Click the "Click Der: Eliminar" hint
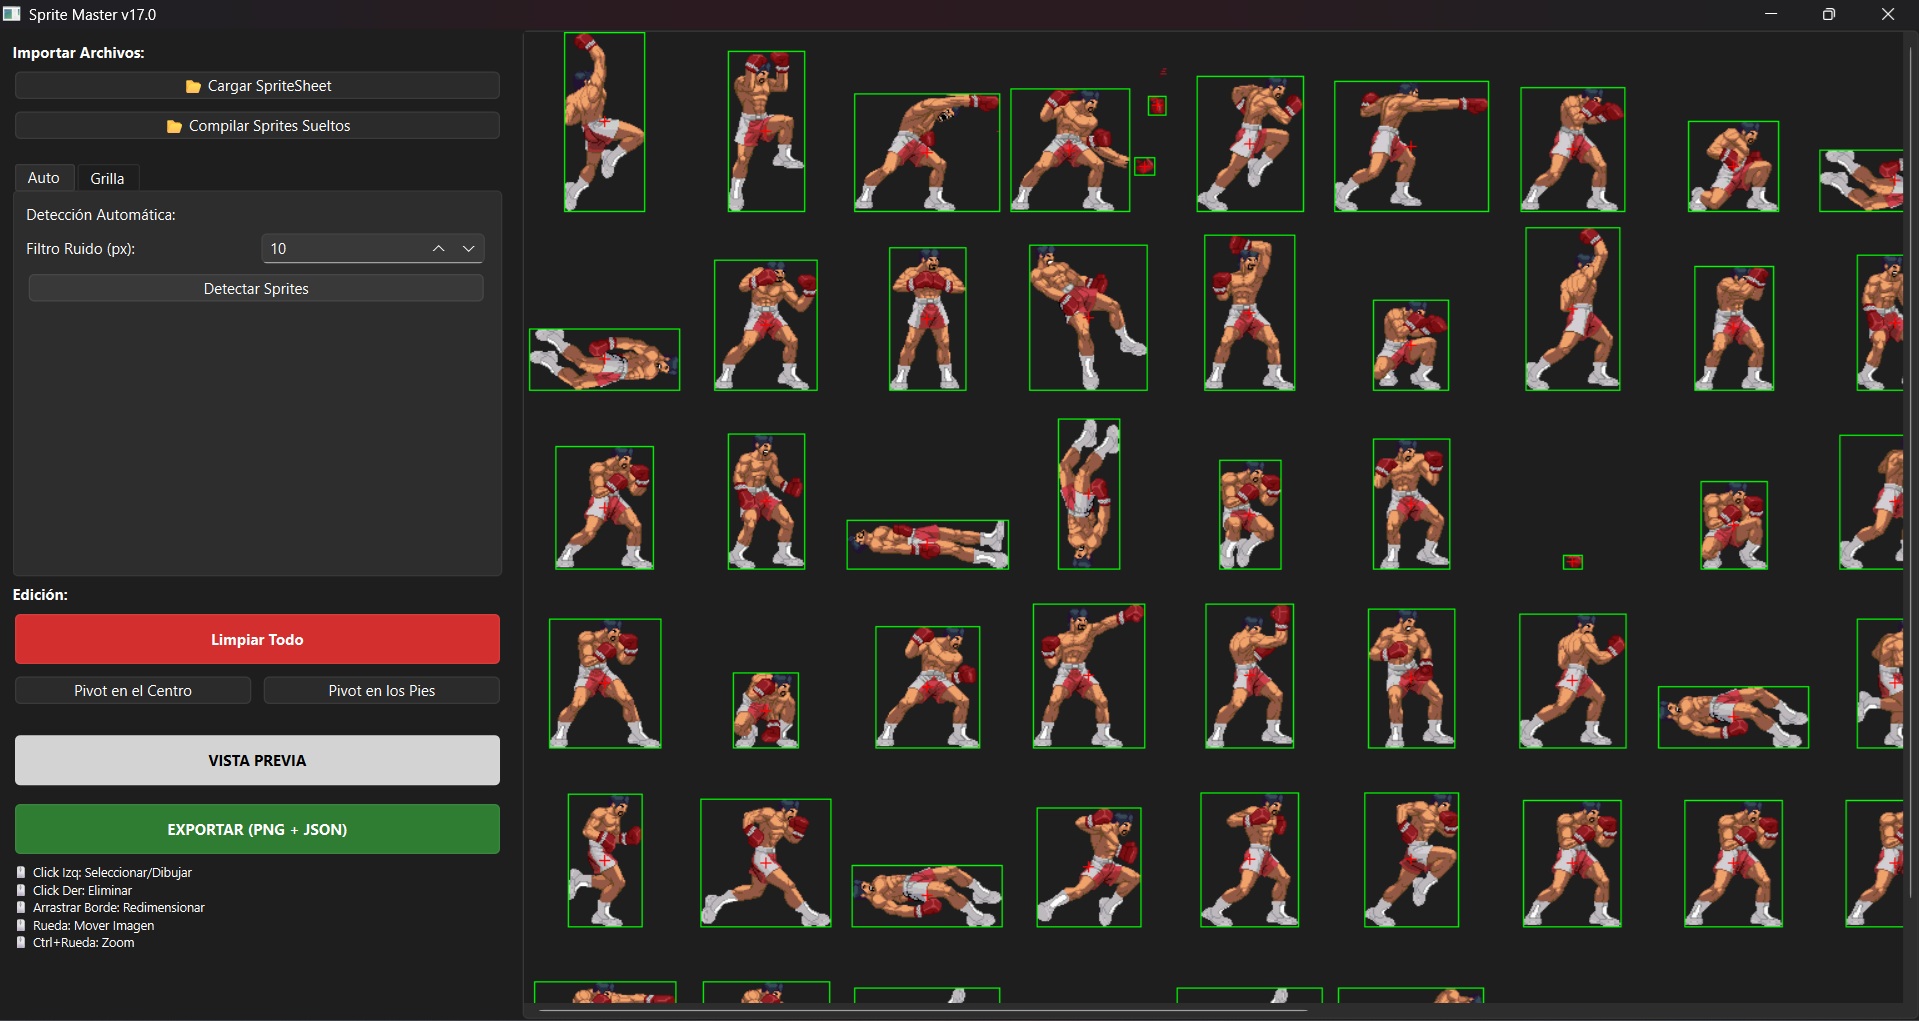This screenshot has width=1919, height=1021. [x=82, y=891]
